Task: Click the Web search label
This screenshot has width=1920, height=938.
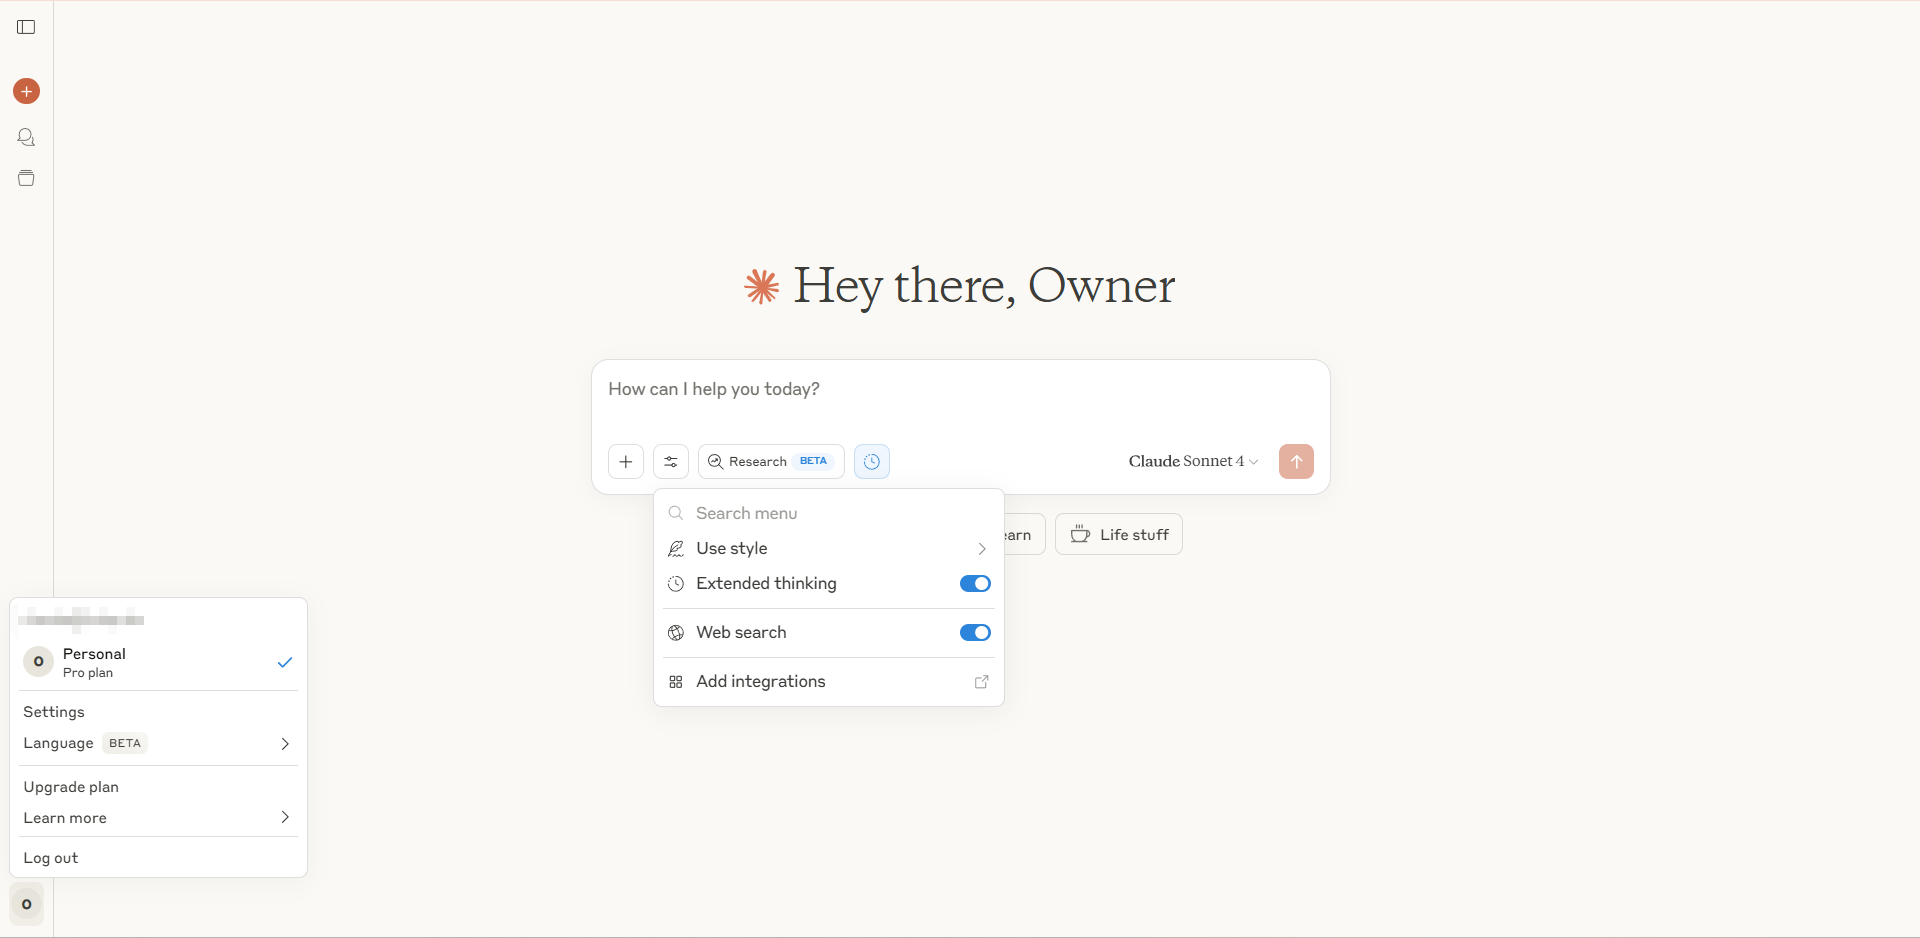Action: [741, 632]
